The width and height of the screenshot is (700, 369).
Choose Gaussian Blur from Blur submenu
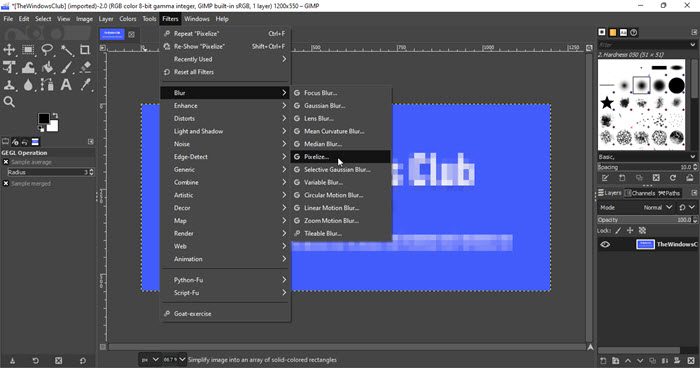341,106
